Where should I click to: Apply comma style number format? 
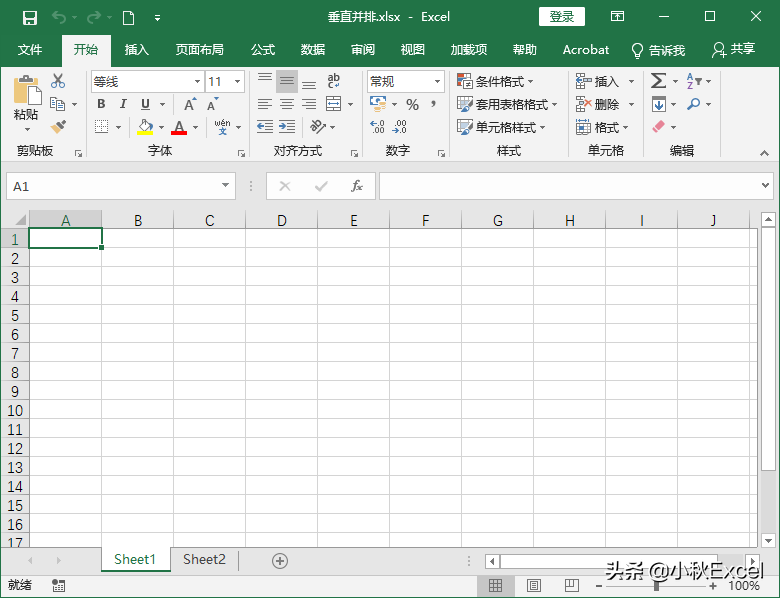pyautogui.click(x=433, y=104)
